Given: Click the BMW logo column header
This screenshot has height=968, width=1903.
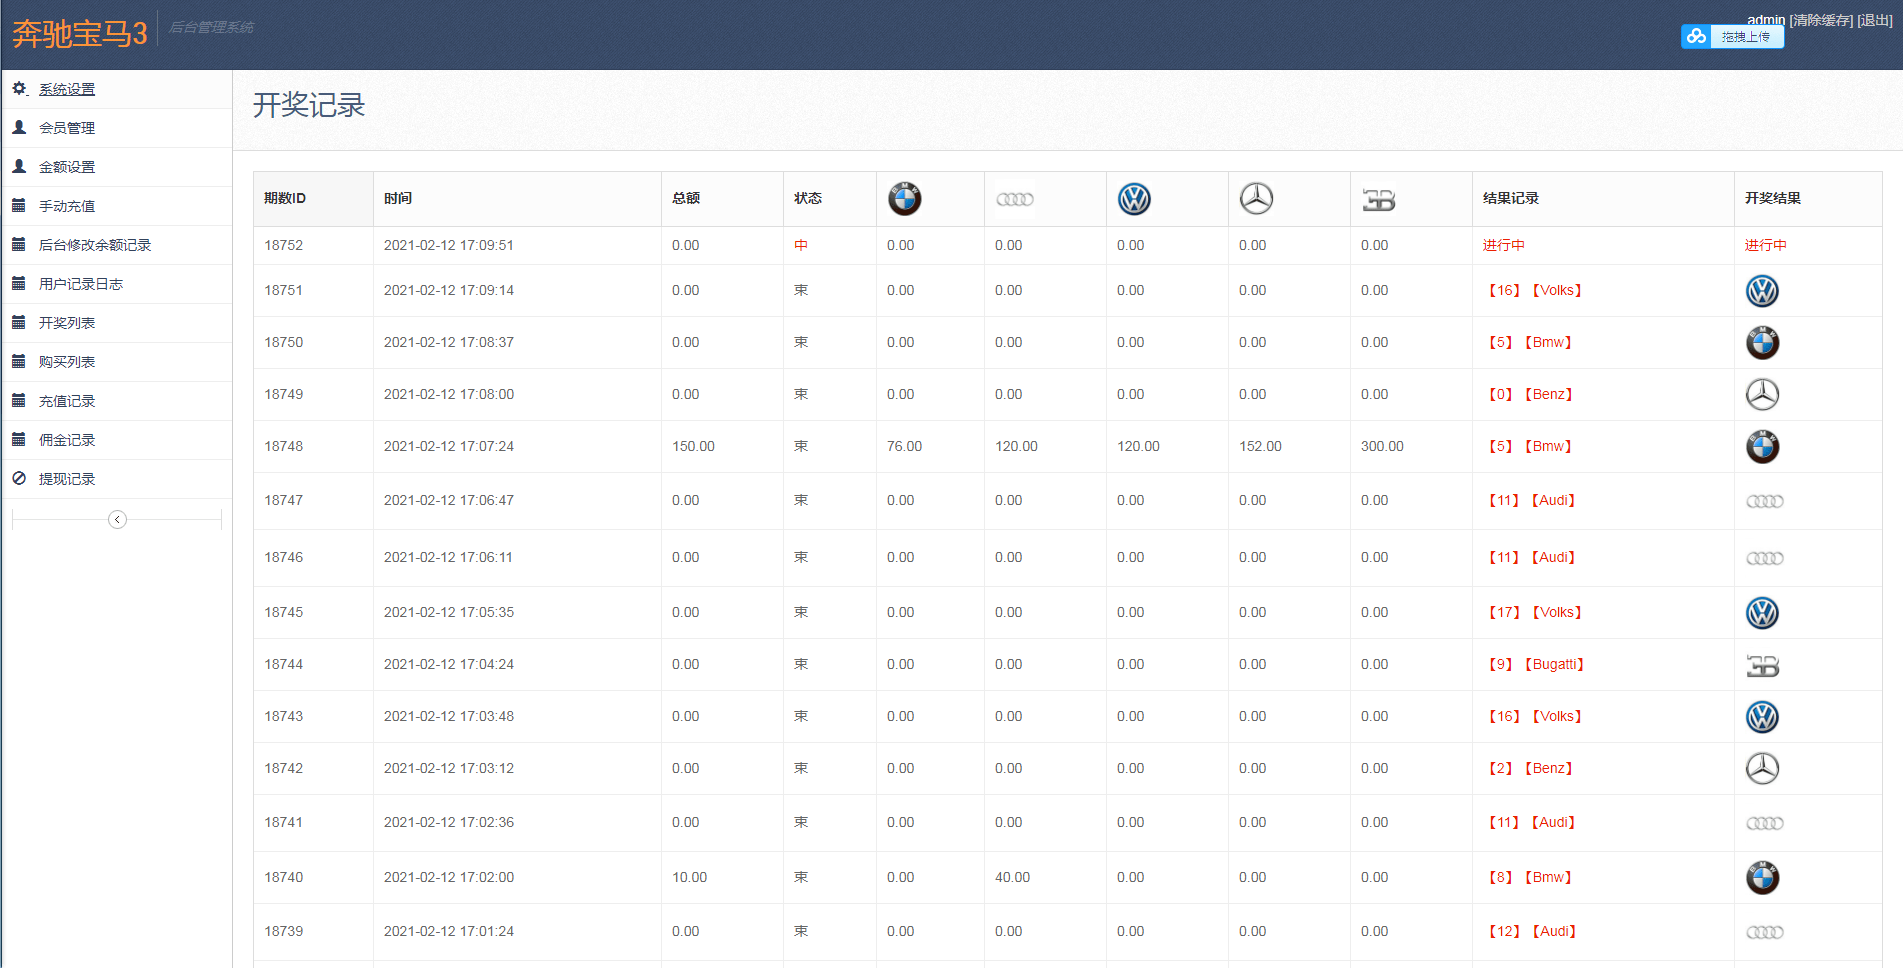Looking at the screenshot, I should [x=904, y=199].
